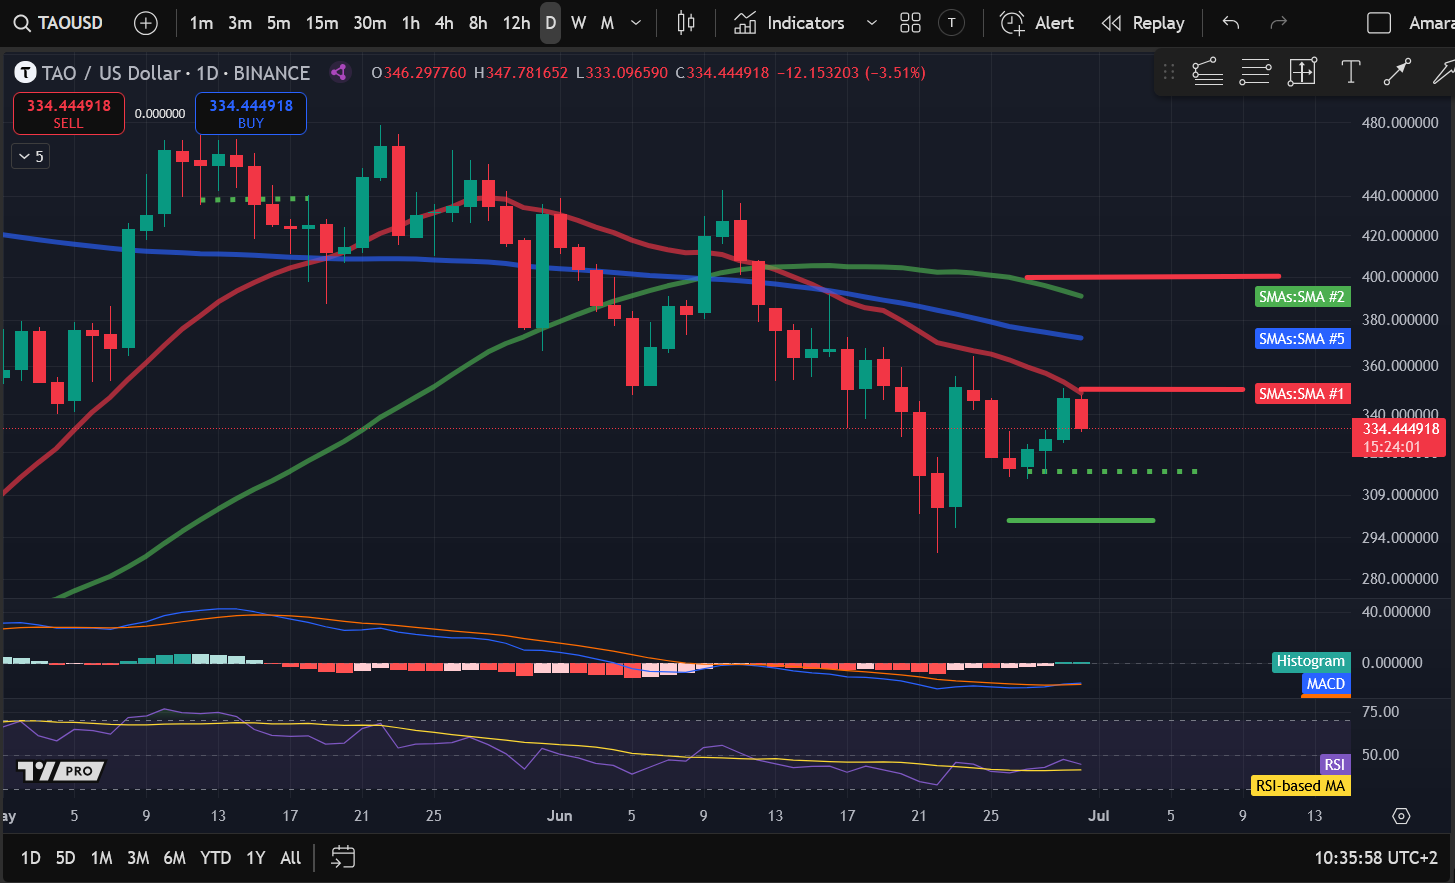Create a new Alert
Screen dimensions: 1455x883
pos(1037,23)
